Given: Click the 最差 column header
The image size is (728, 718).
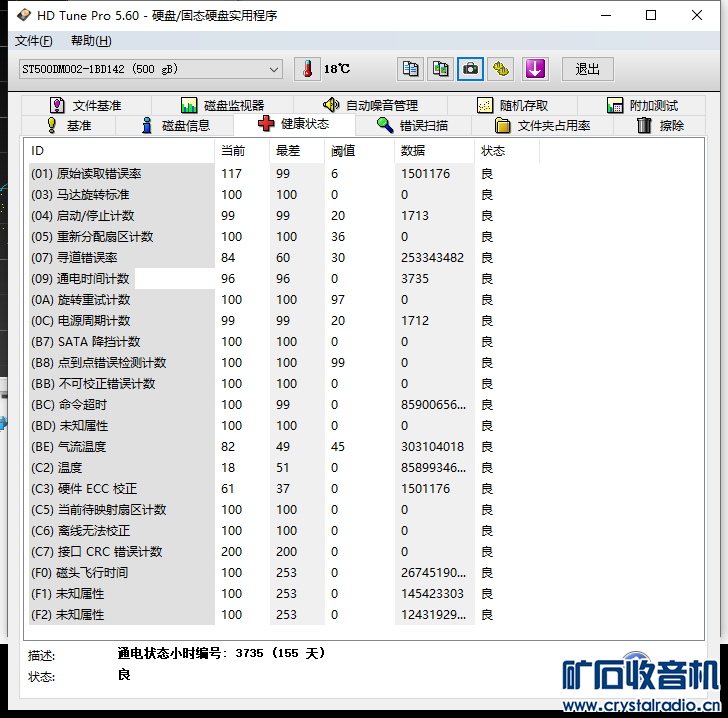Looking at the screenshot, I should (x=297, y=151).
